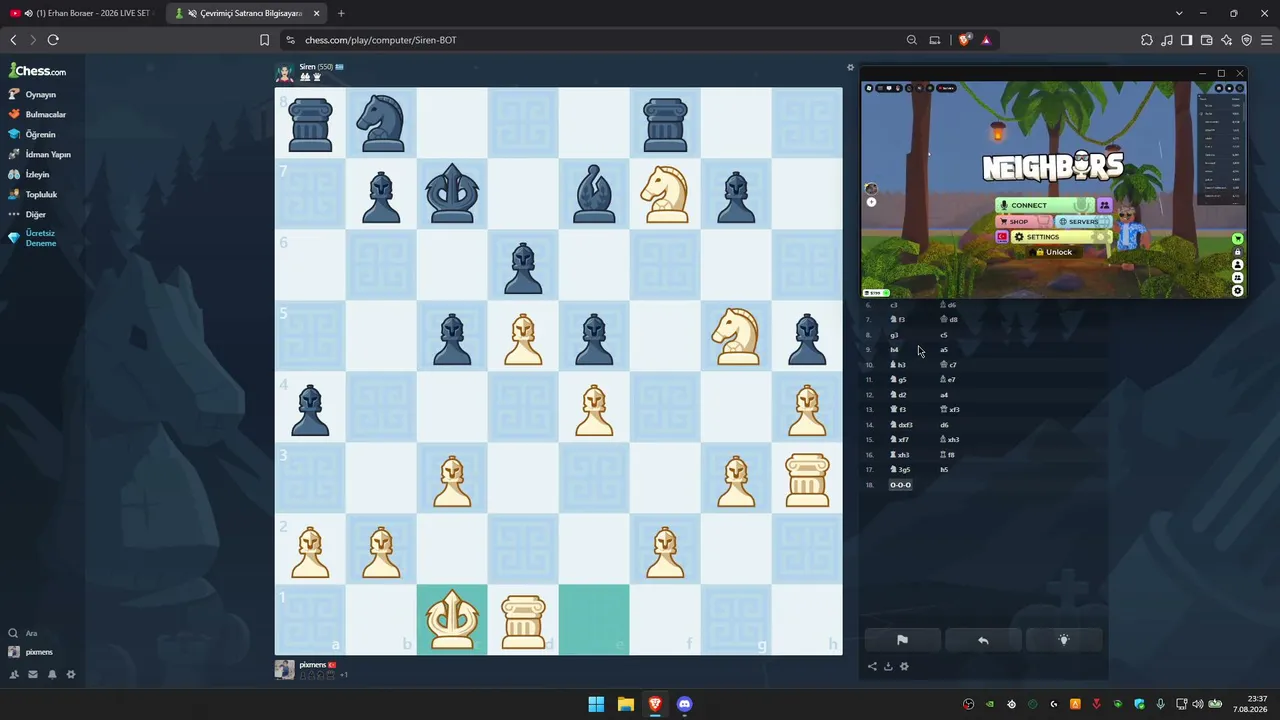Select move 9 a5 in the move list

pos(944,350)
